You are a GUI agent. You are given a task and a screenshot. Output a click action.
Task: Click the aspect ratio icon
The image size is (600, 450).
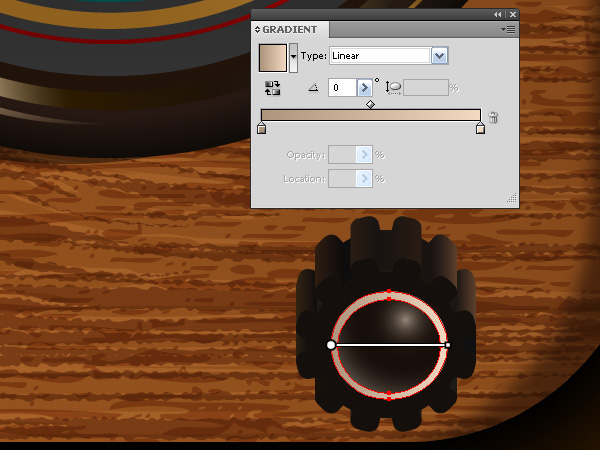[393, 88]
